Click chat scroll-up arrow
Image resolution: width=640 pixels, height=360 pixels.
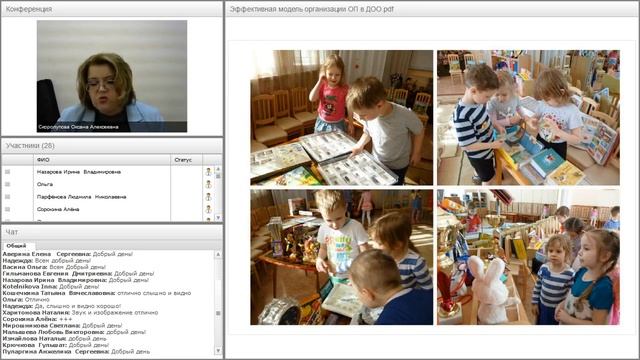[x=218, y=254]
